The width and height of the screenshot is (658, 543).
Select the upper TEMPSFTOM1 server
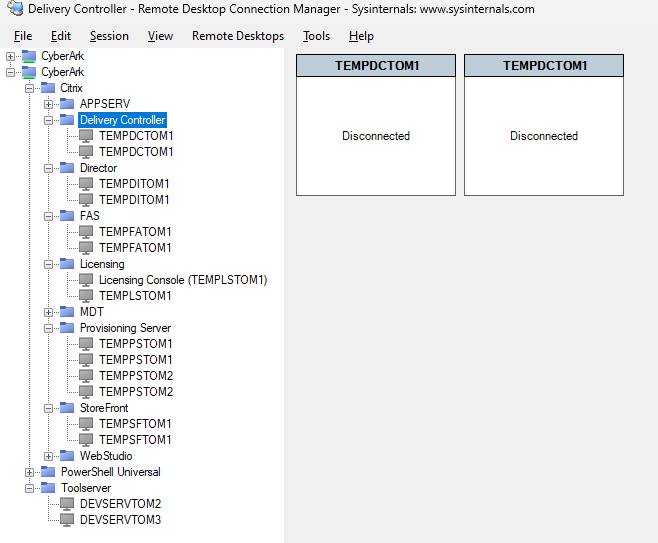(x=135, y=424)
